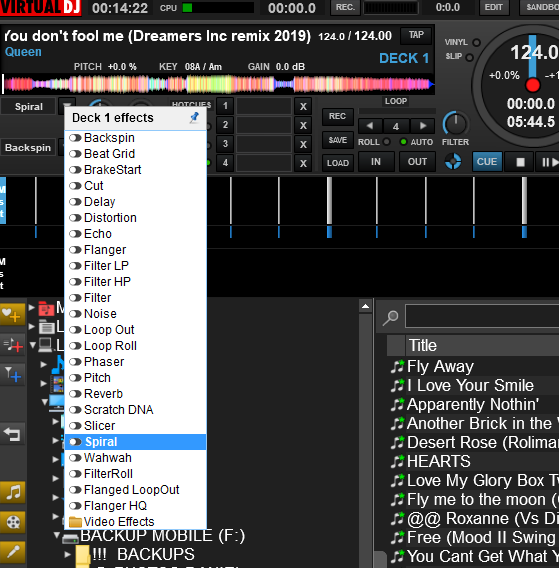This screenshot has width=559, height=568.
Task: Click the play/pause button
Action: (548, 162)
